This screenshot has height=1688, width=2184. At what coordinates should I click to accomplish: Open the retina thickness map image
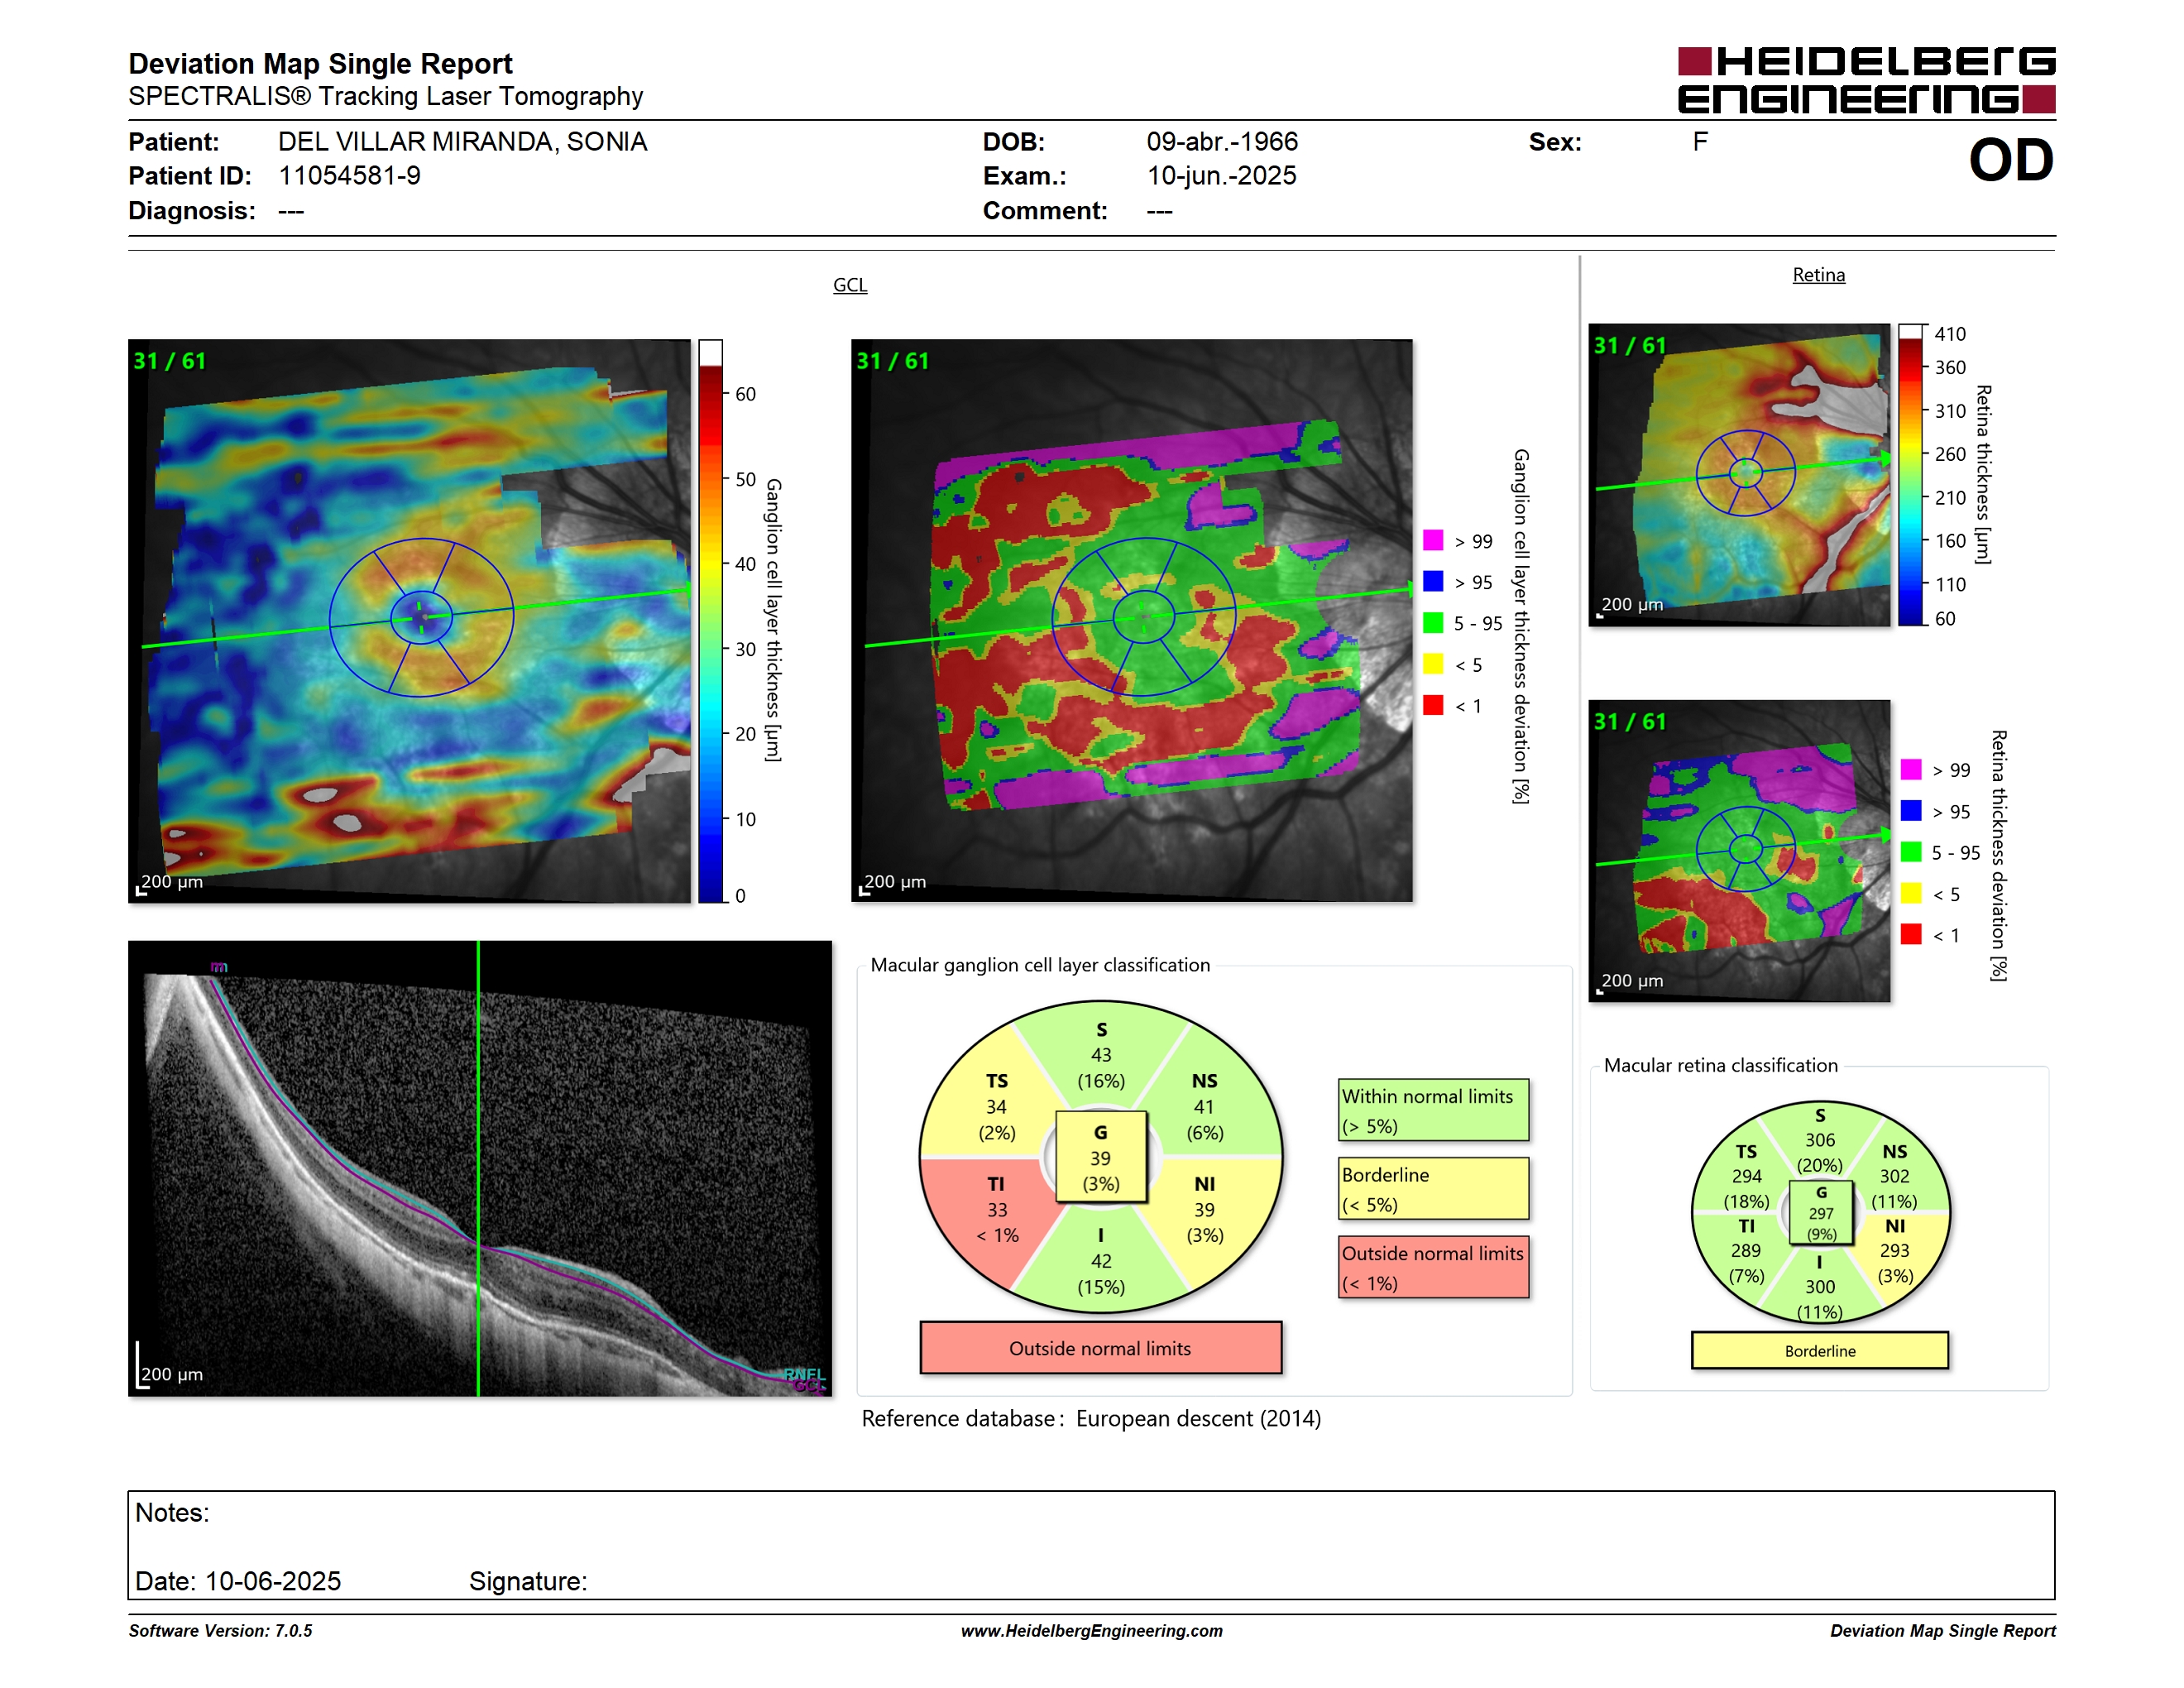pyautogui.click(x=1739, y=475)
